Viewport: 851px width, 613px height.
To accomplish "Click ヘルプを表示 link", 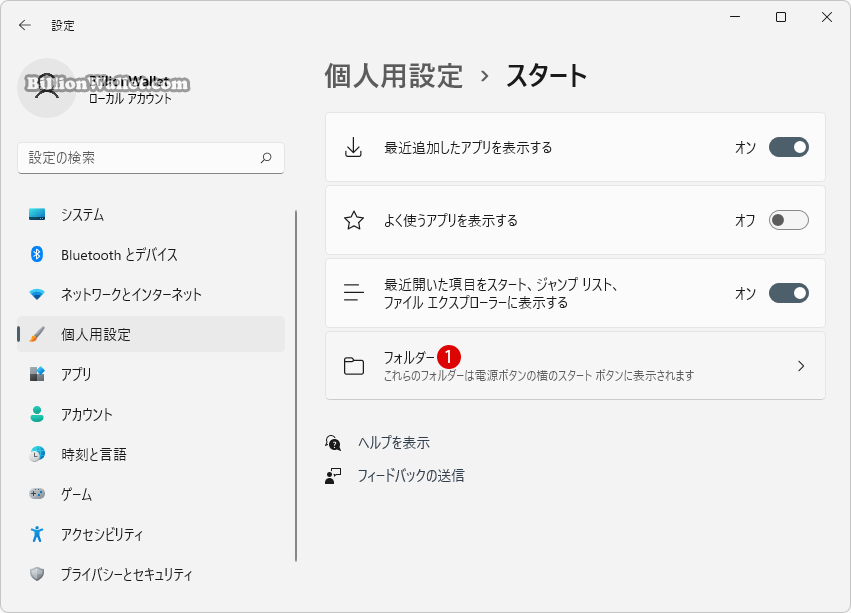I will (393, 443).
